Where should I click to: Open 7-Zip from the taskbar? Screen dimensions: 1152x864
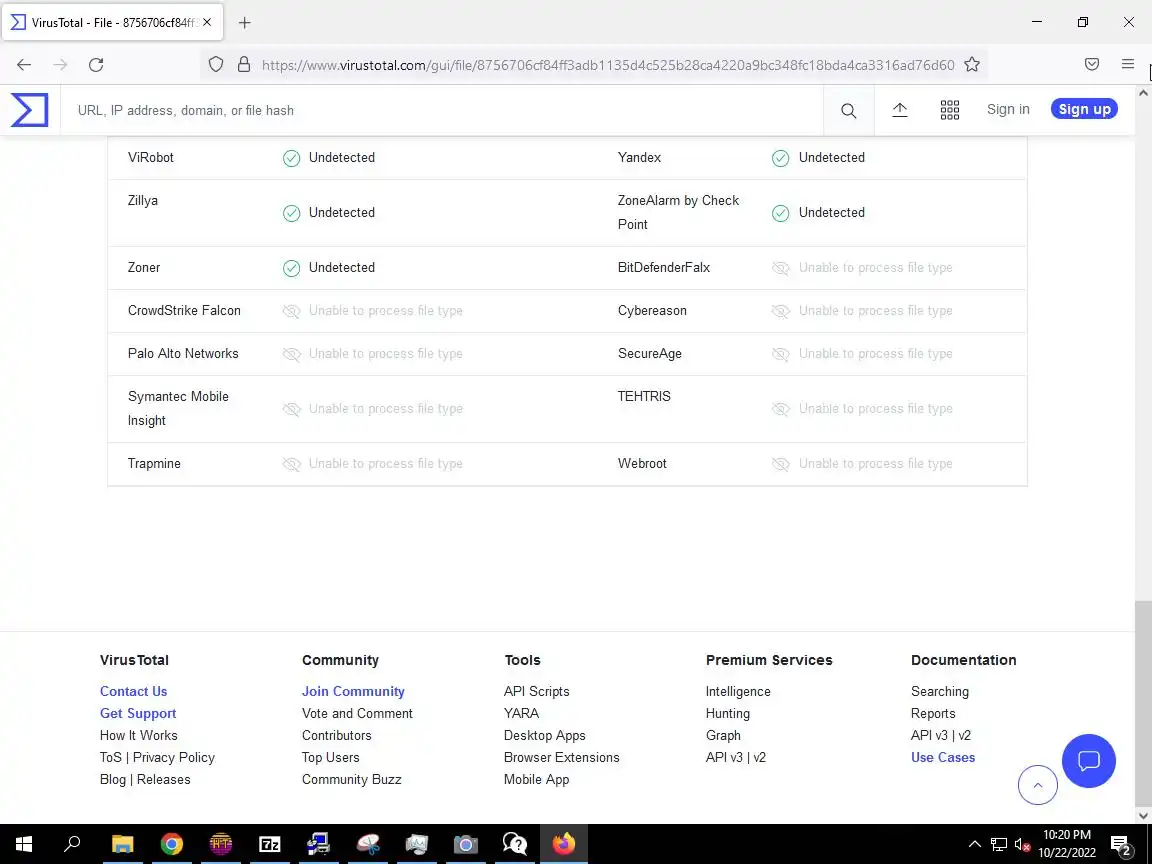[x=270, y=844]
